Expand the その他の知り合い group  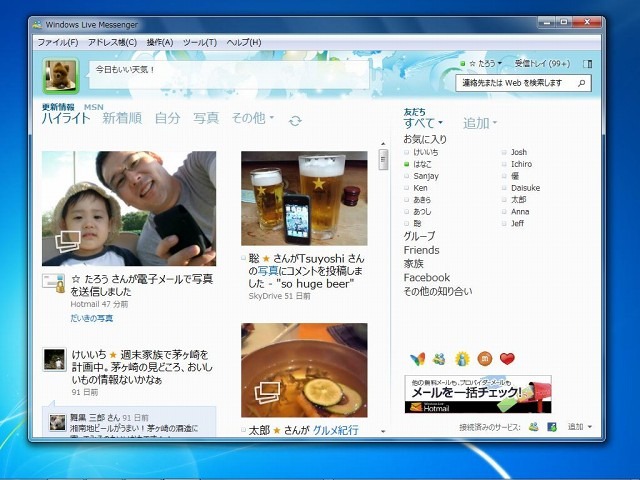pyautogui.click(x=438, y=291)
